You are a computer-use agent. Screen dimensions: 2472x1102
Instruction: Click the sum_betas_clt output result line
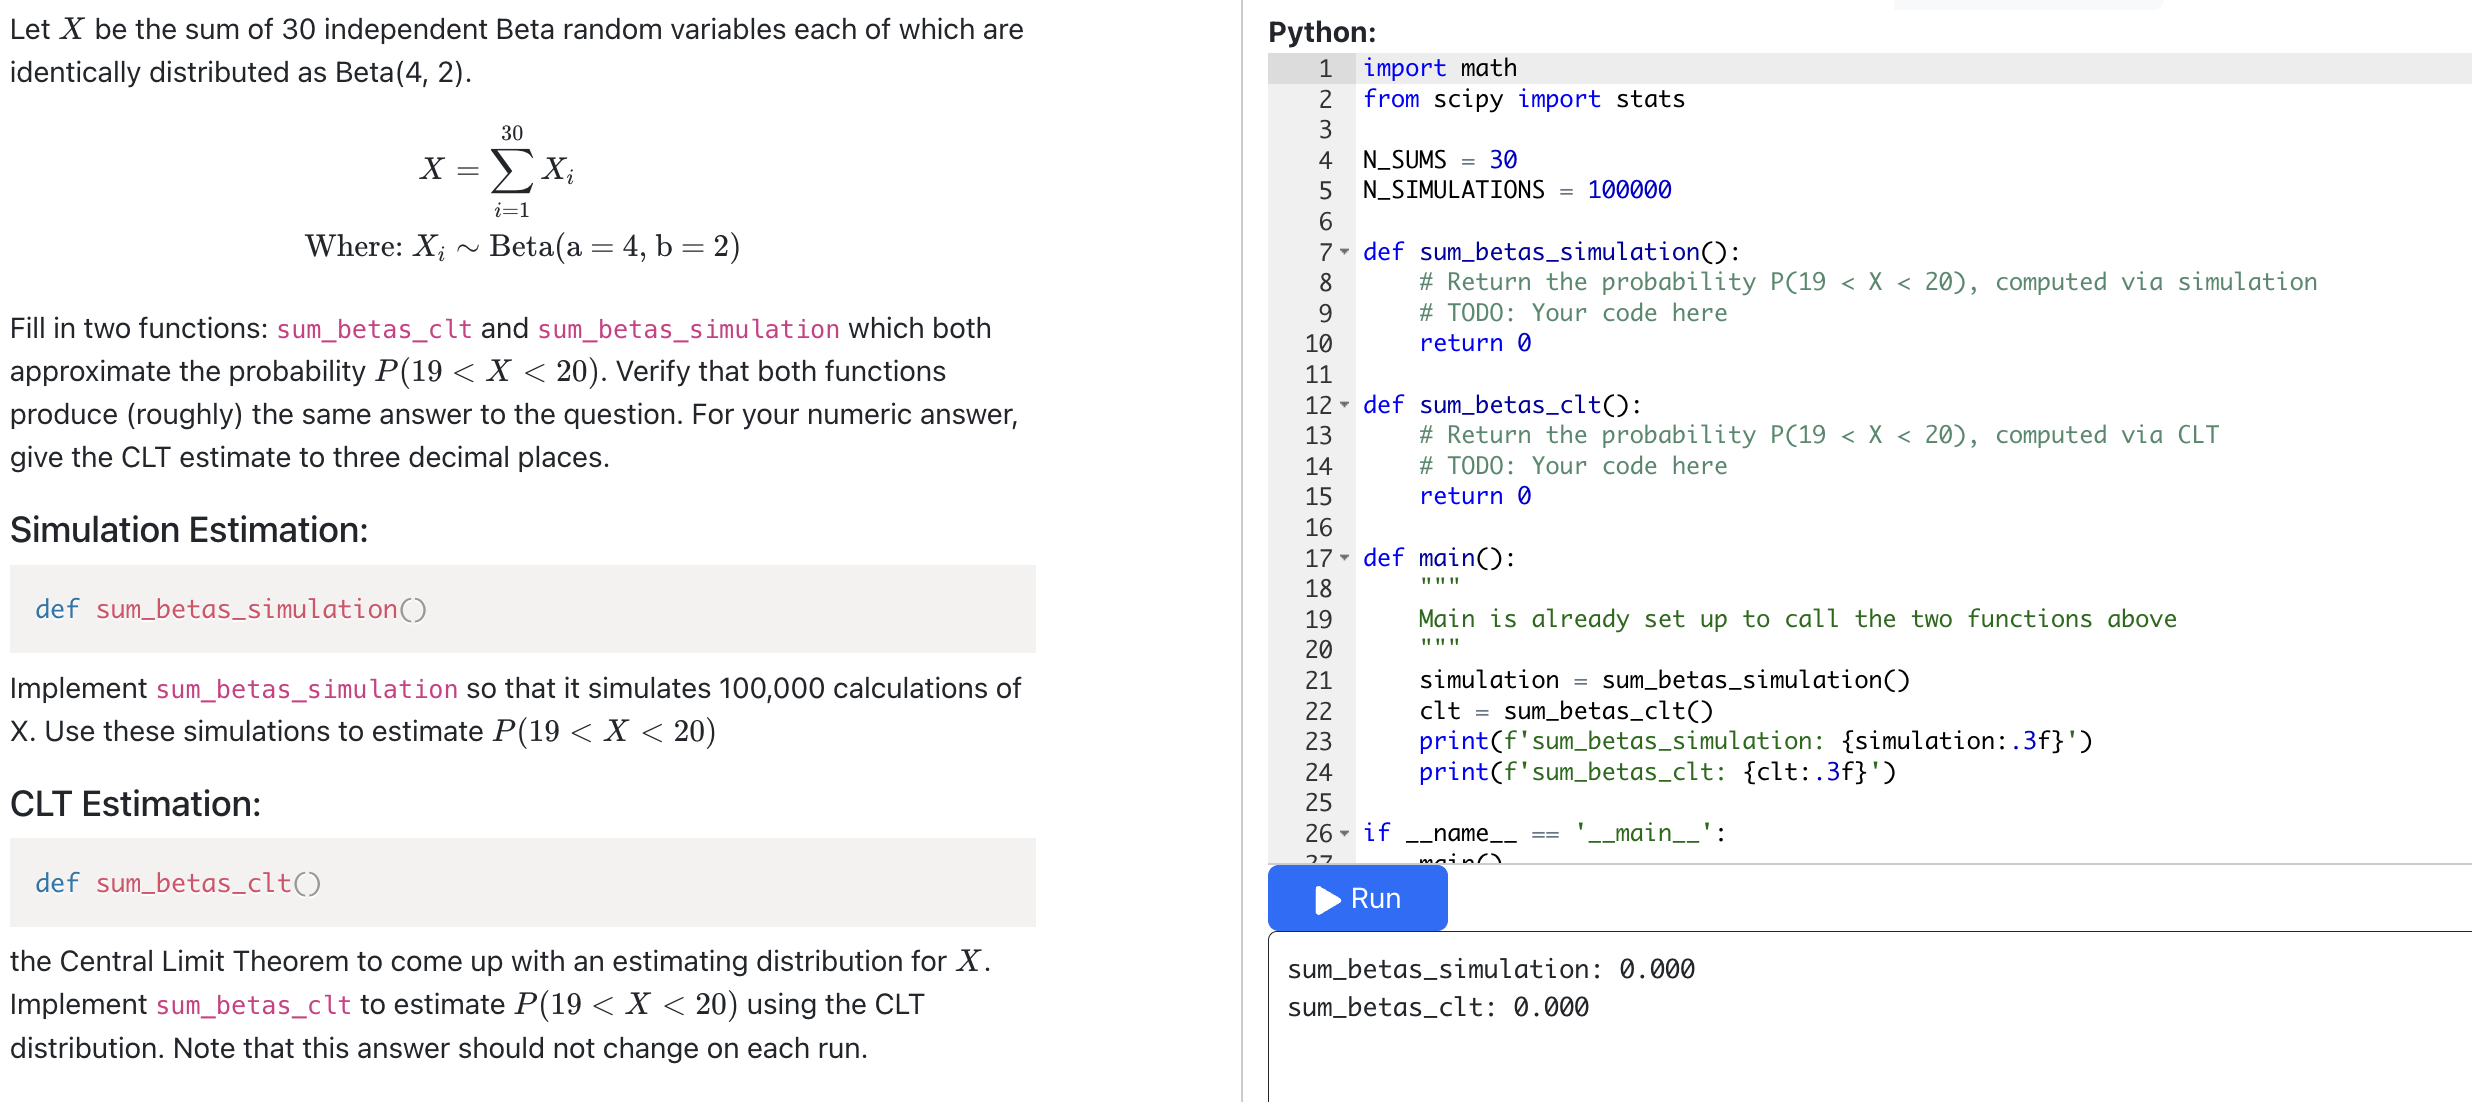click(1437, 1007)
